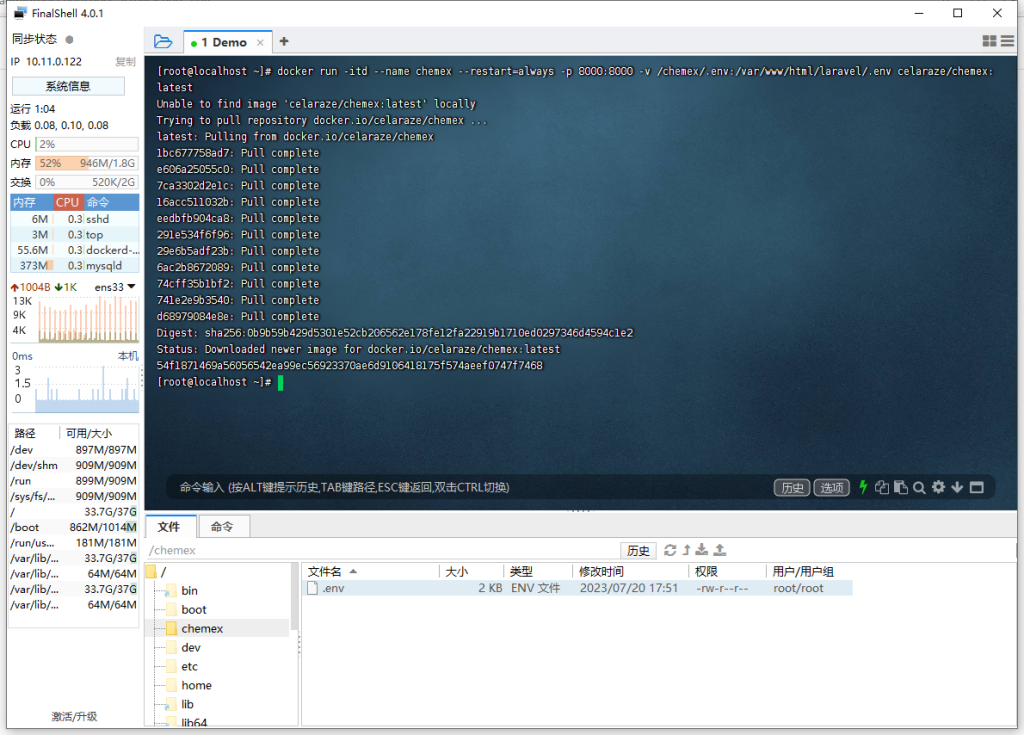Add a new tab with the plus button
Image resolution: width=1024 pixels, height=735 pixels.
pos(283,41)
